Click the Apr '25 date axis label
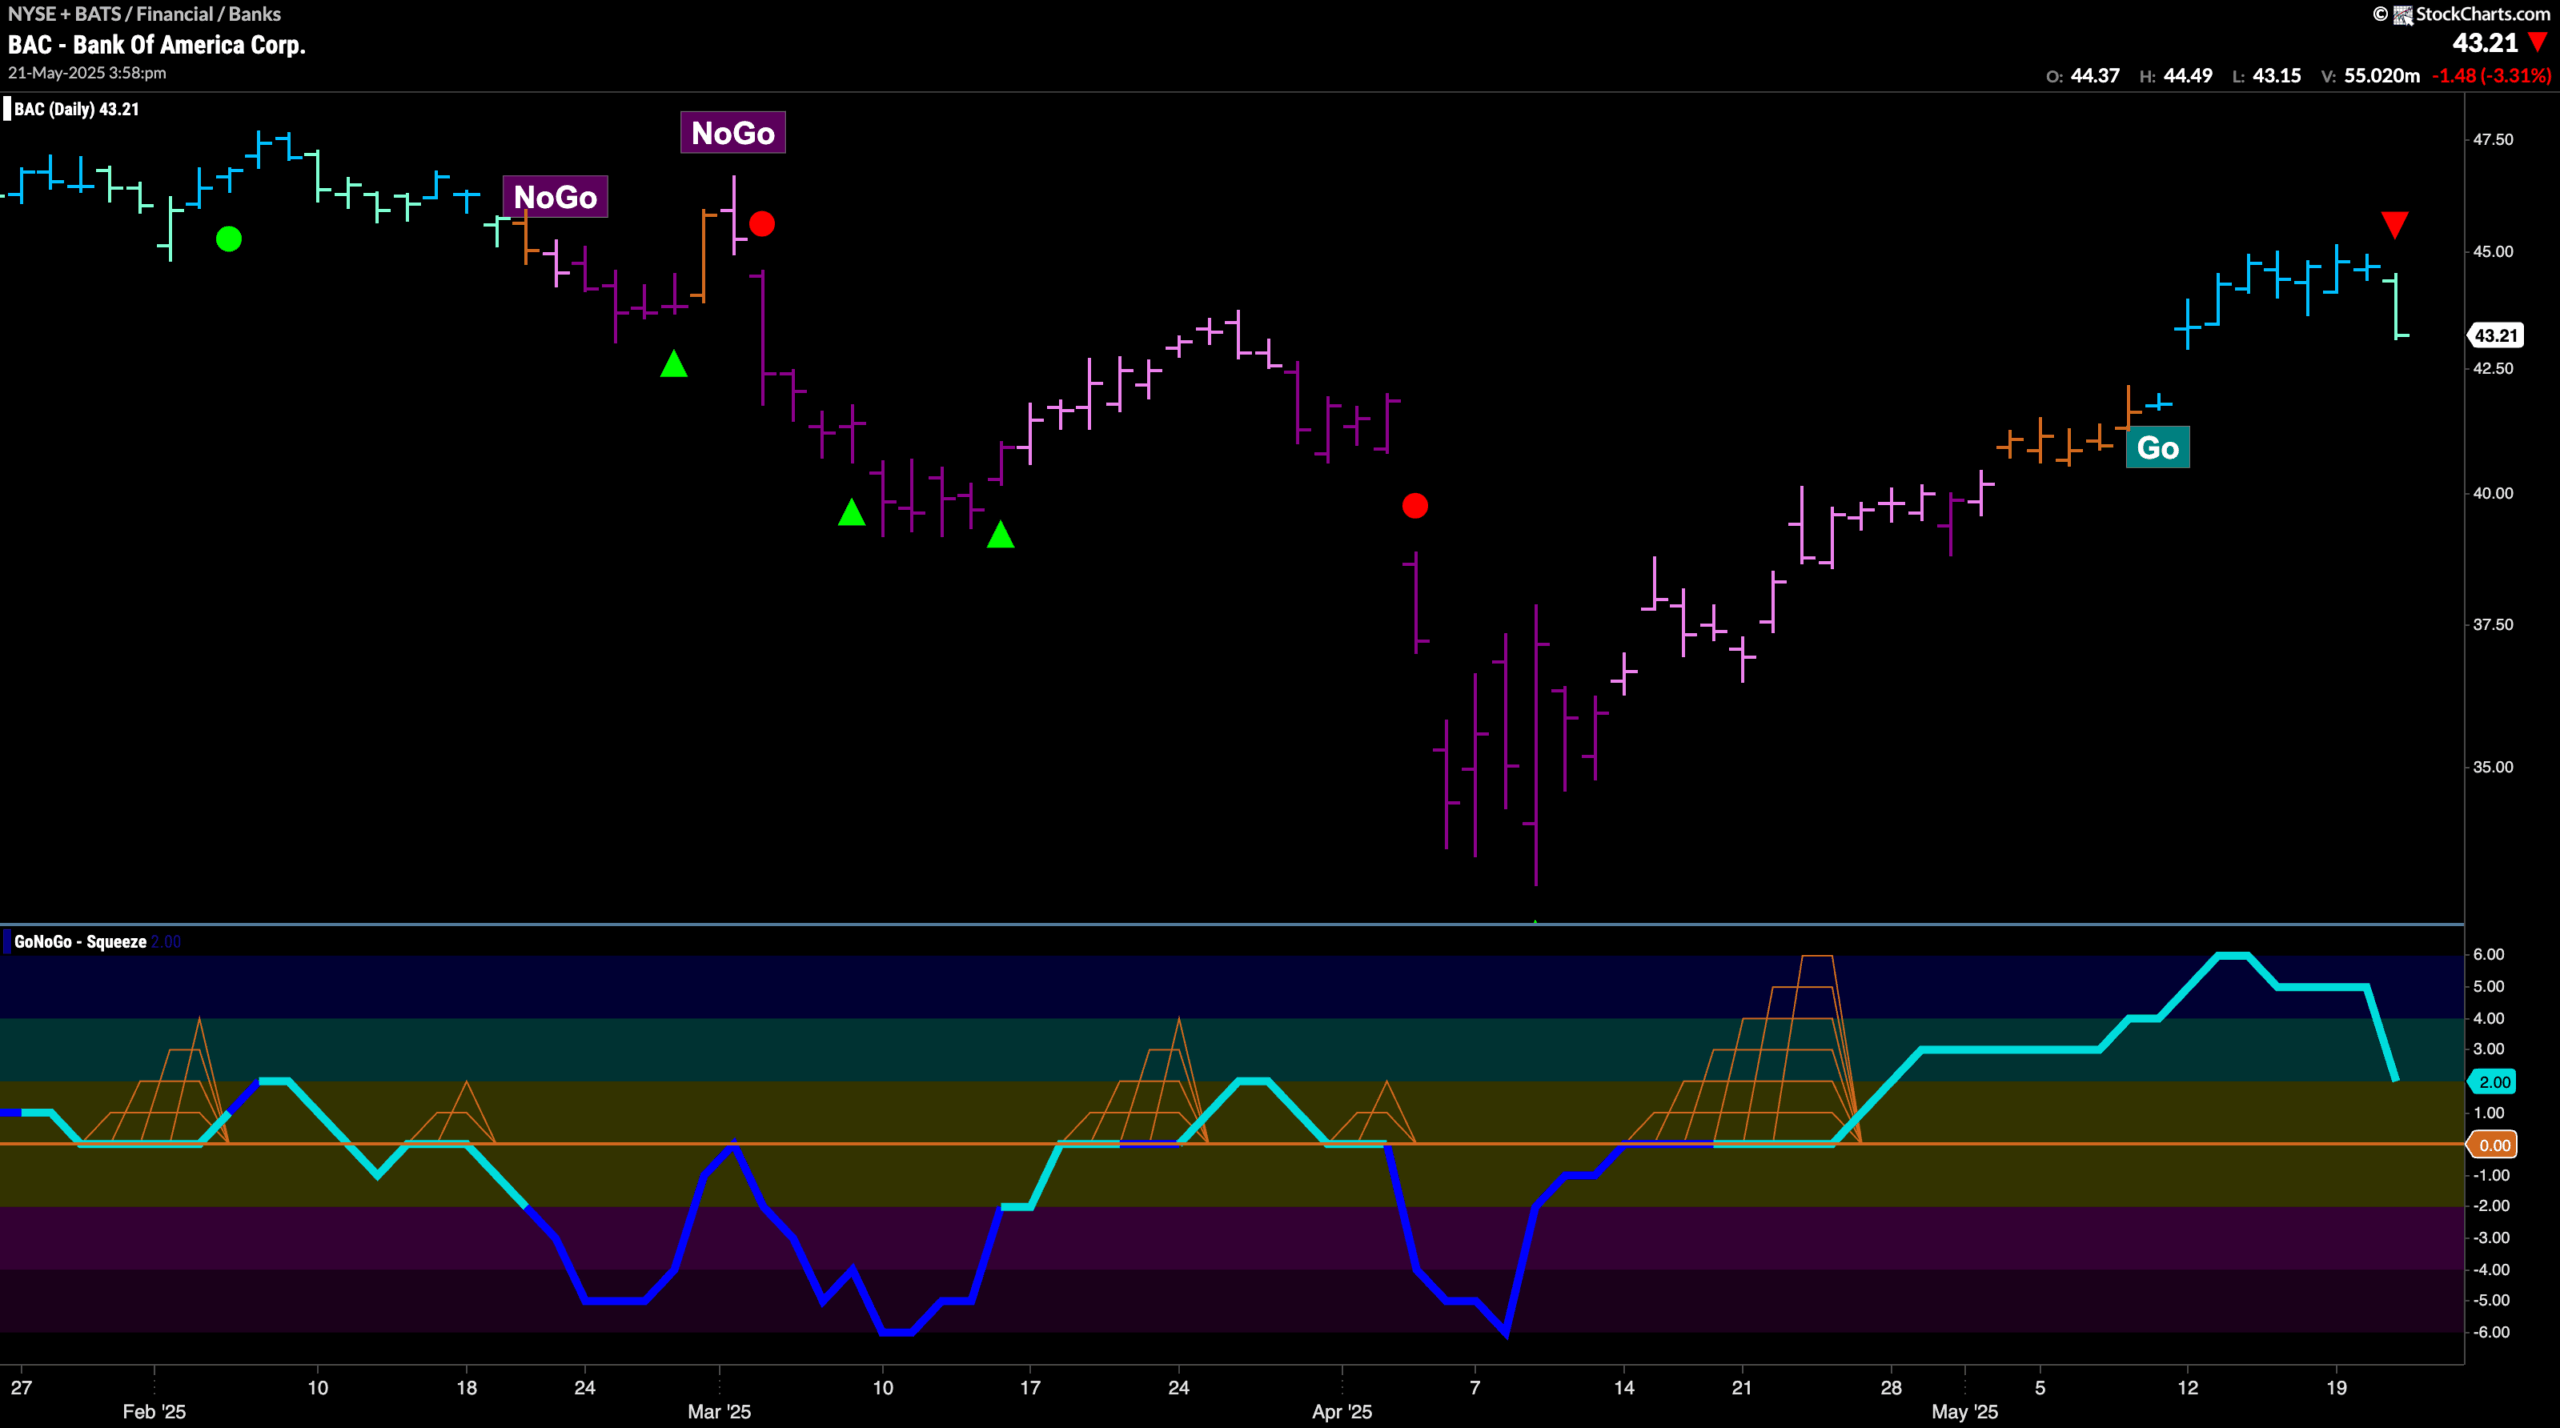 (1342, 1412)
